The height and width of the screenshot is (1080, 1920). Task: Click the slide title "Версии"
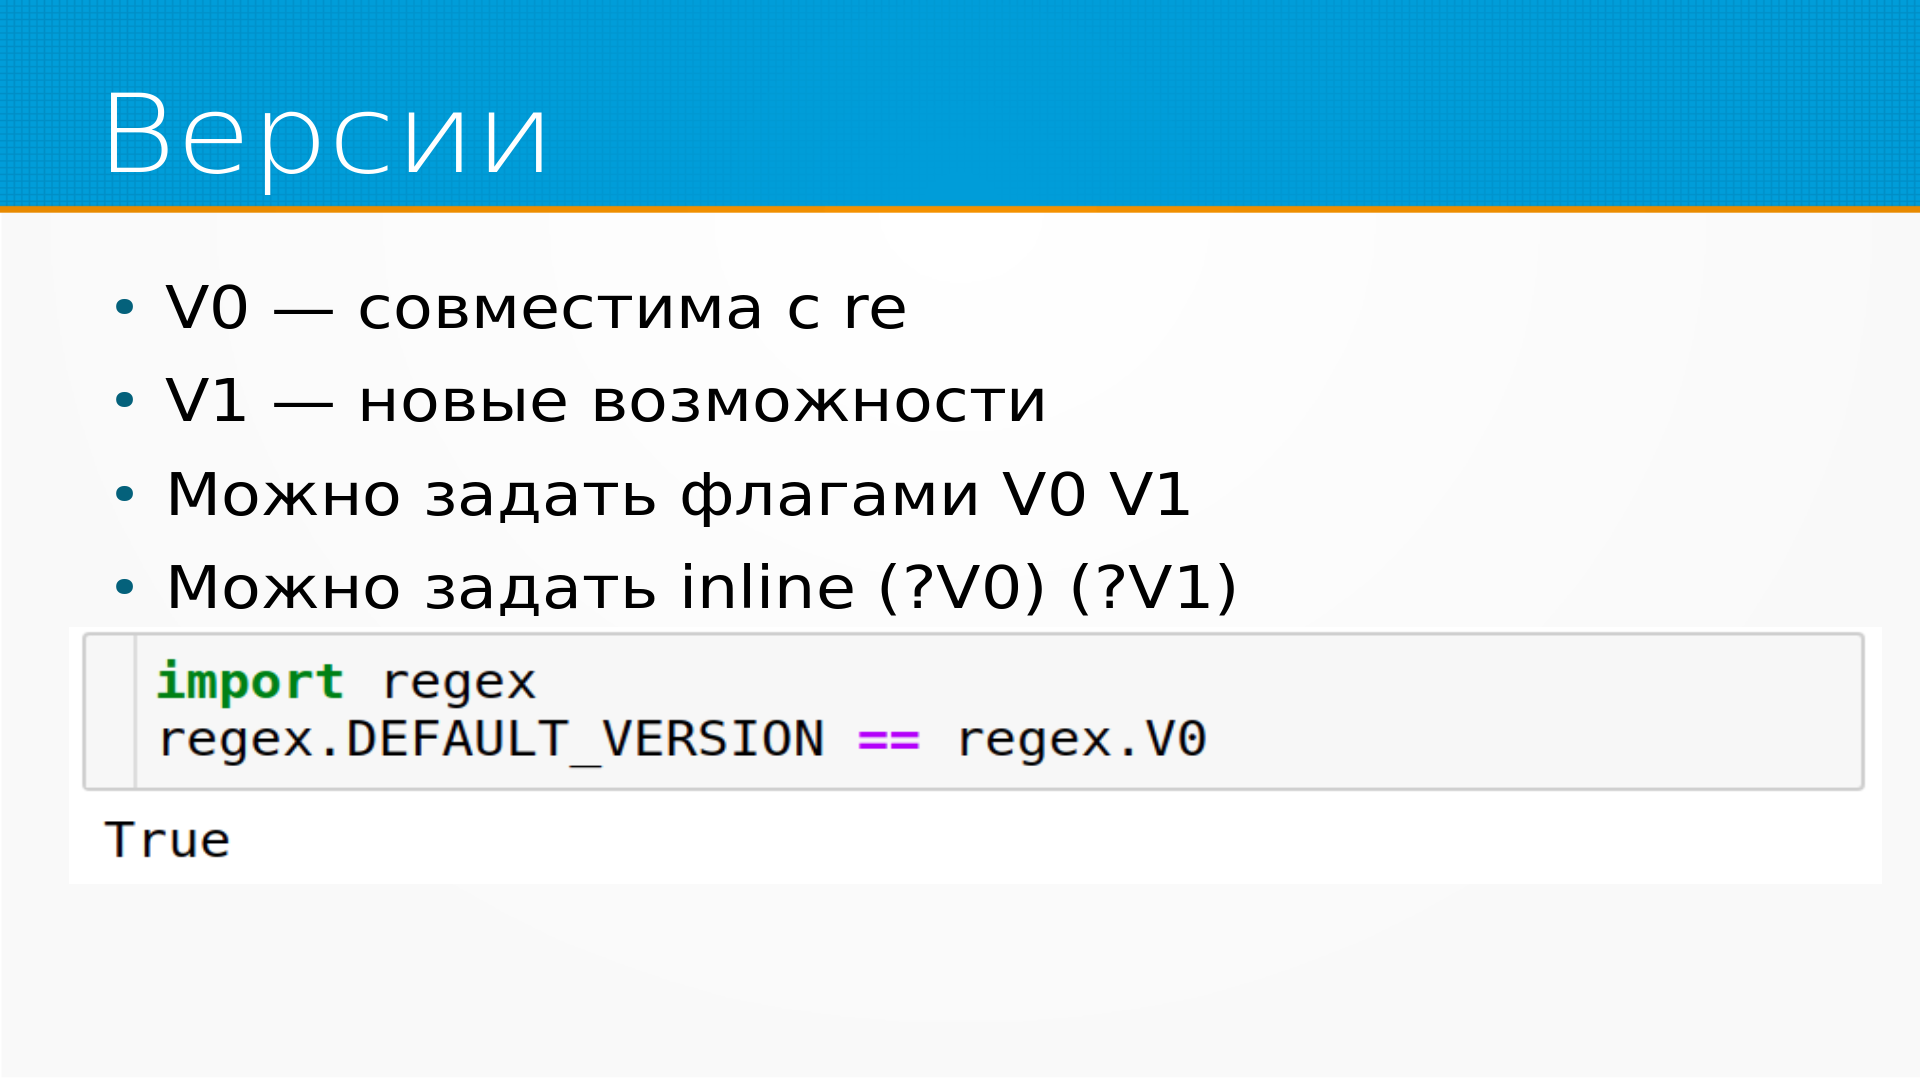point(326,136)
